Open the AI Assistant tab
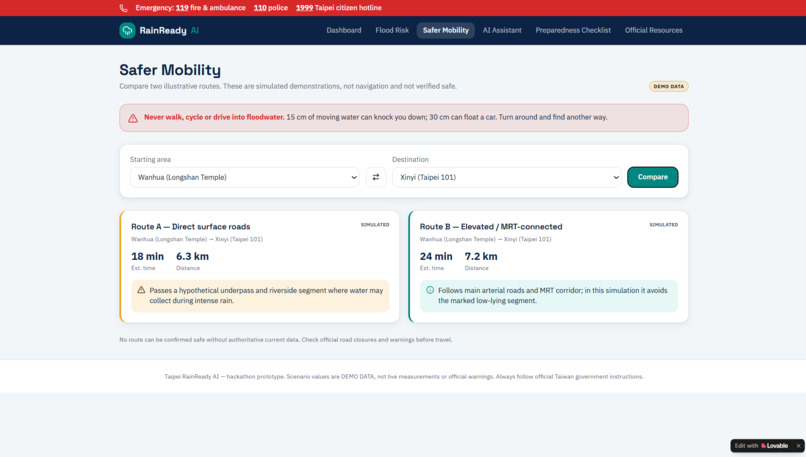The height and width of the screenshot is (457, 806). [502, 30]
